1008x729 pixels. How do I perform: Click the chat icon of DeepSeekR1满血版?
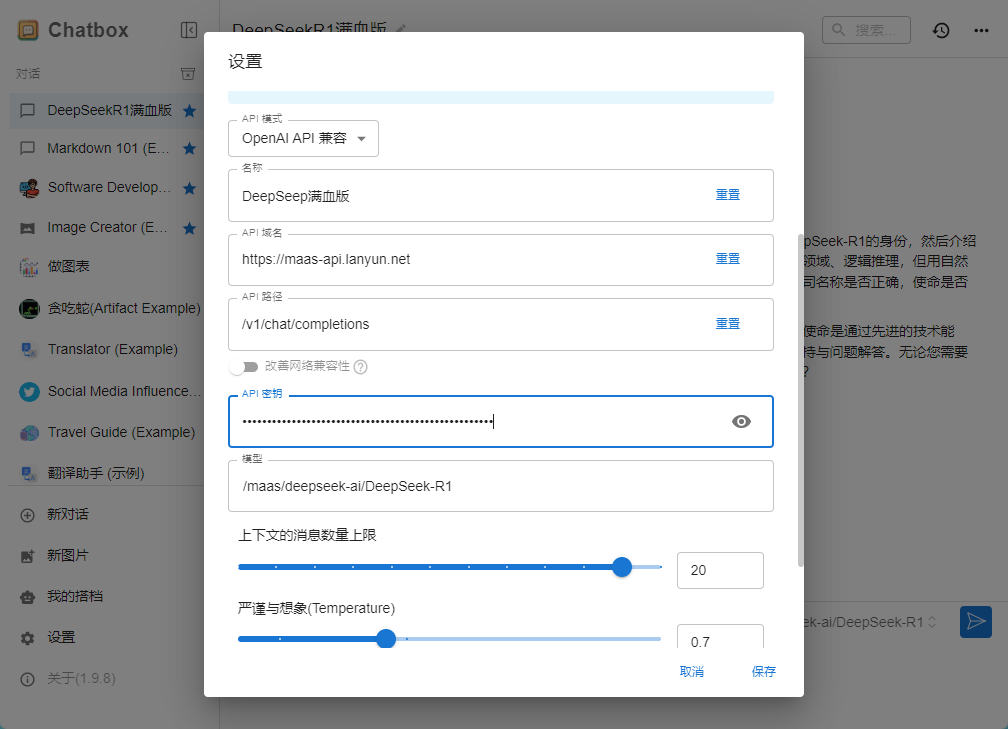(x=28, y=111)
